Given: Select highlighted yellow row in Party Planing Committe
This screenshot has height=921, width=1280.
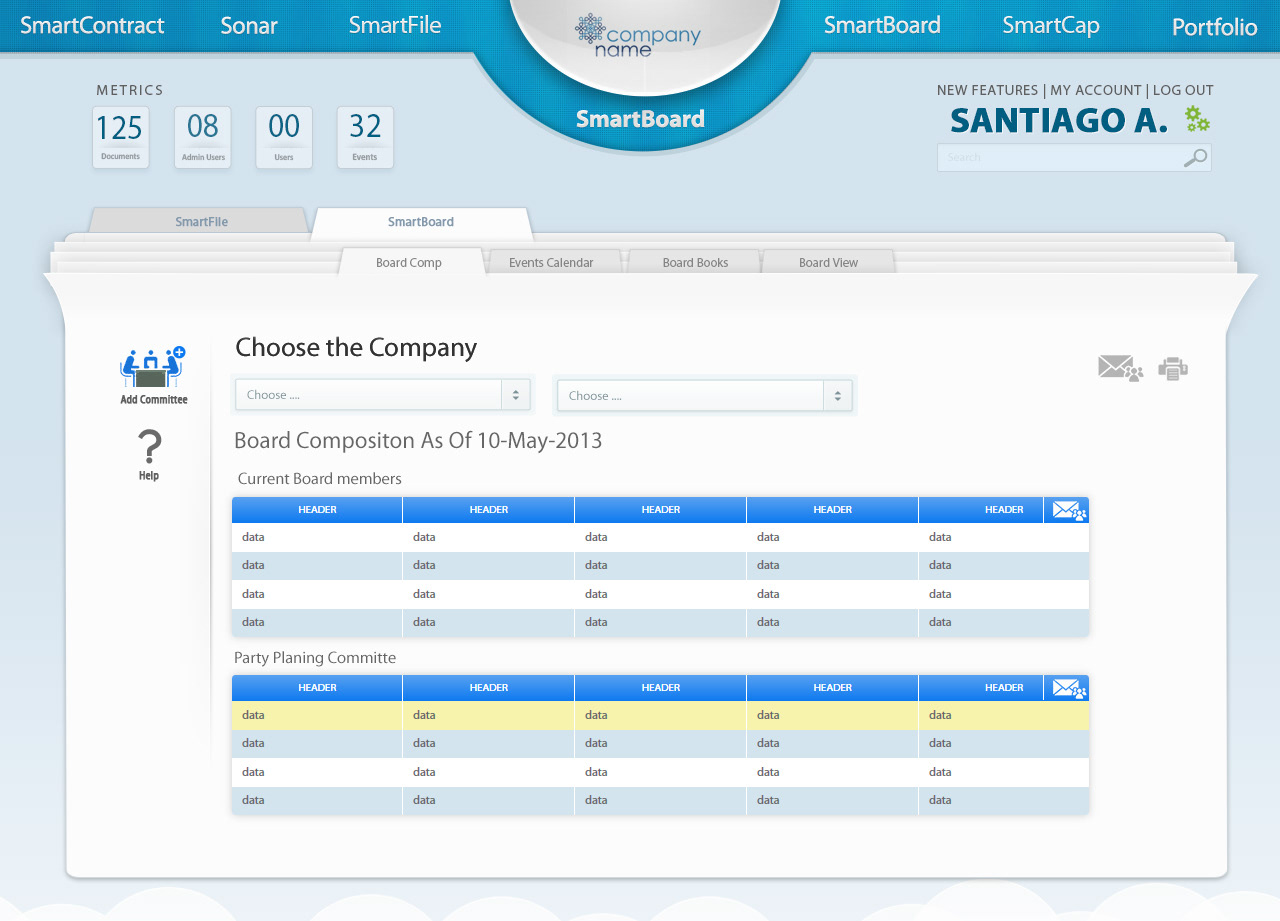Looking at the screenshot, I should pos(660,716).
